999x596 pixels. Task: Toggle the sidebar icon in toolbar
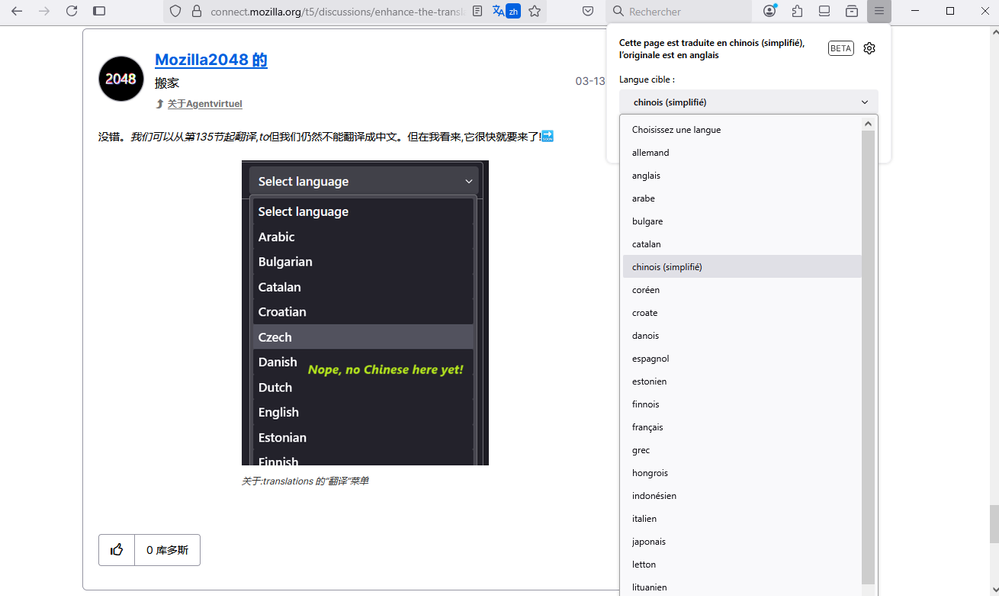tap(99, 11)
